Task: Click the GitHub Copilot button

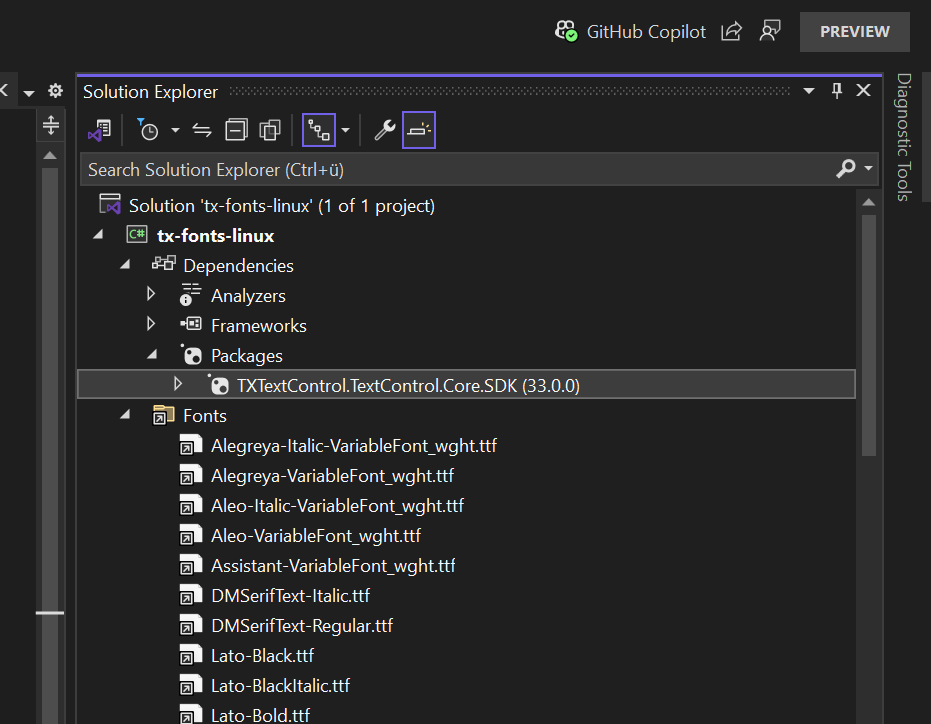Action: click(631, 32)
